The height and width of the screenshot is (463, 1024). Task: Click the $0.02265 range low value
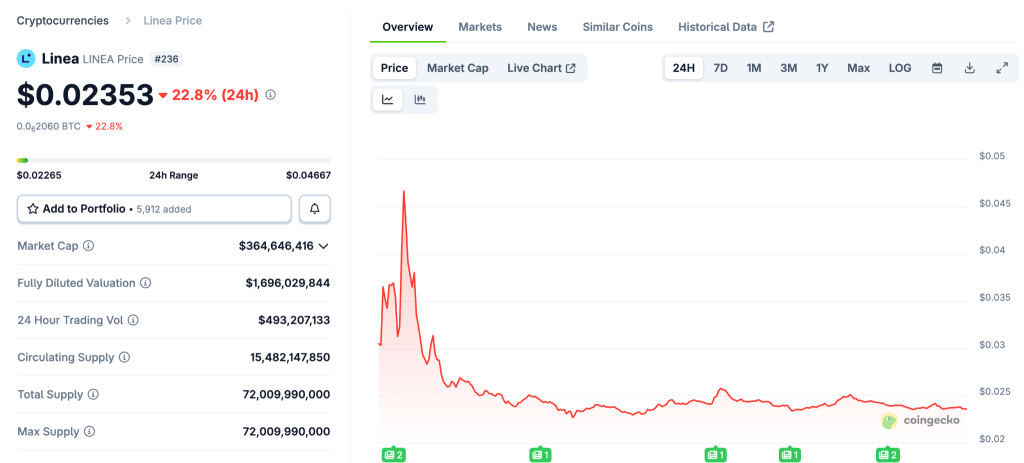click(x=39, y=175)
